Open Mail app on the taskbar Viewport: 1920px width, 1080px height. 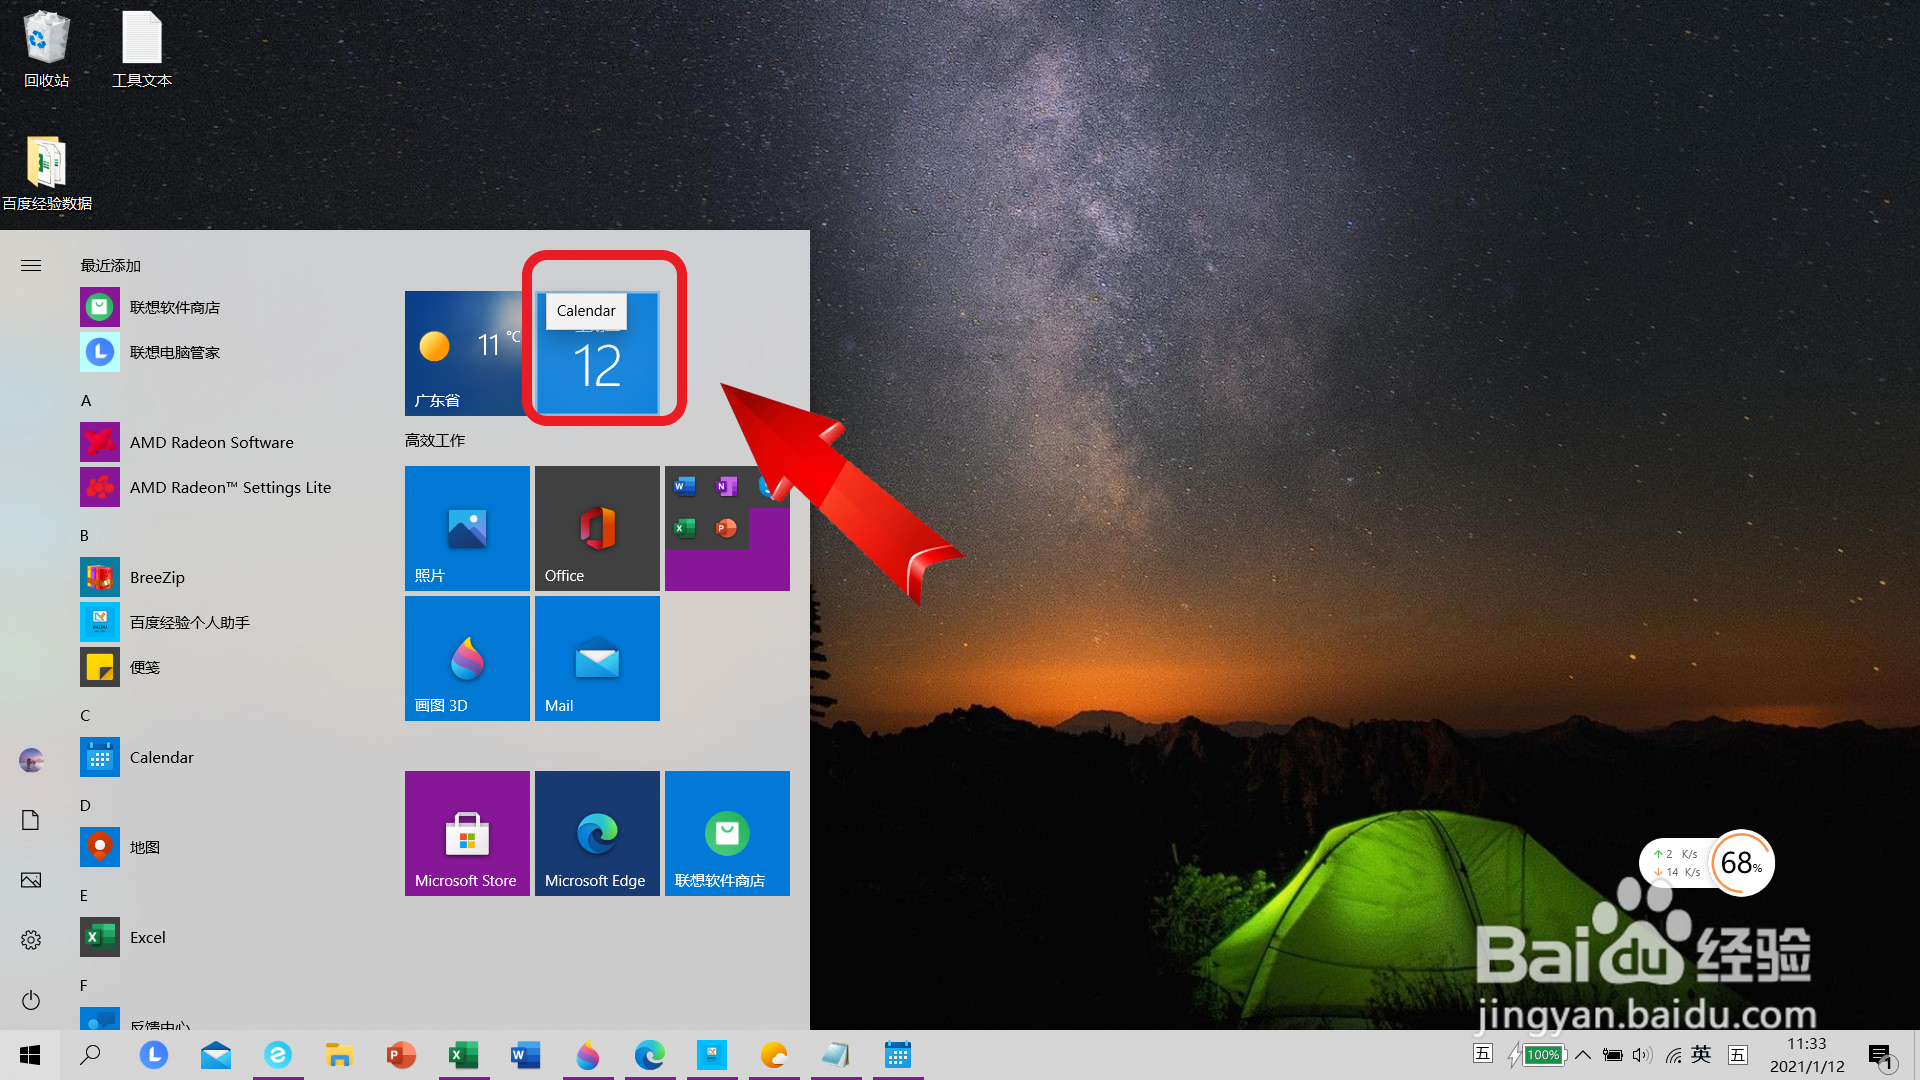point(216,1055)
